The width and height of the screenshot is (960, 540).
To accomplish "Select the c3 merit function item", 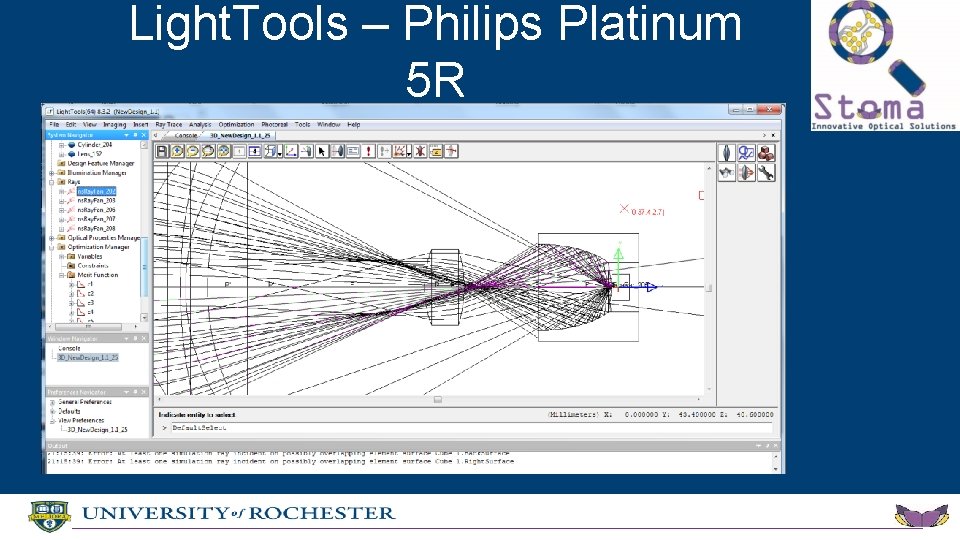I will pyautogui.click(x=90, y=303).
